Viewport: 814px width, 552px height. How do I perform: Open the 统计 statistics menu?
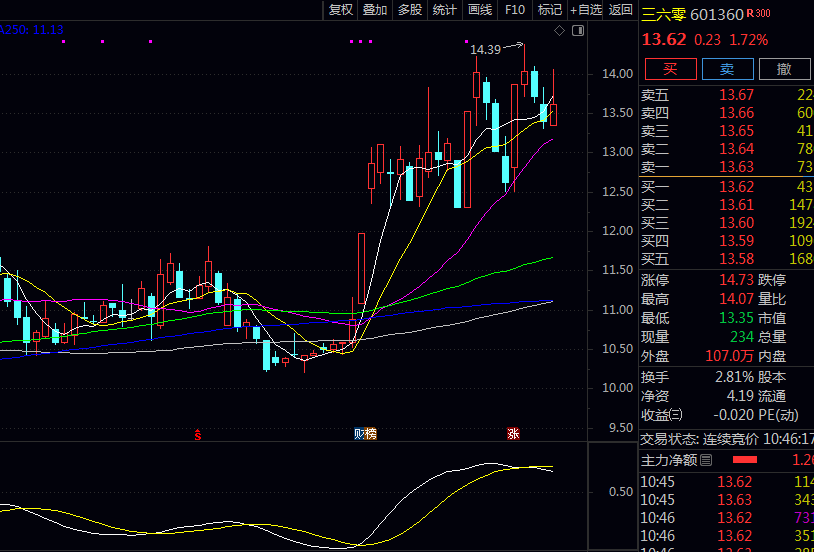(444, 10)
